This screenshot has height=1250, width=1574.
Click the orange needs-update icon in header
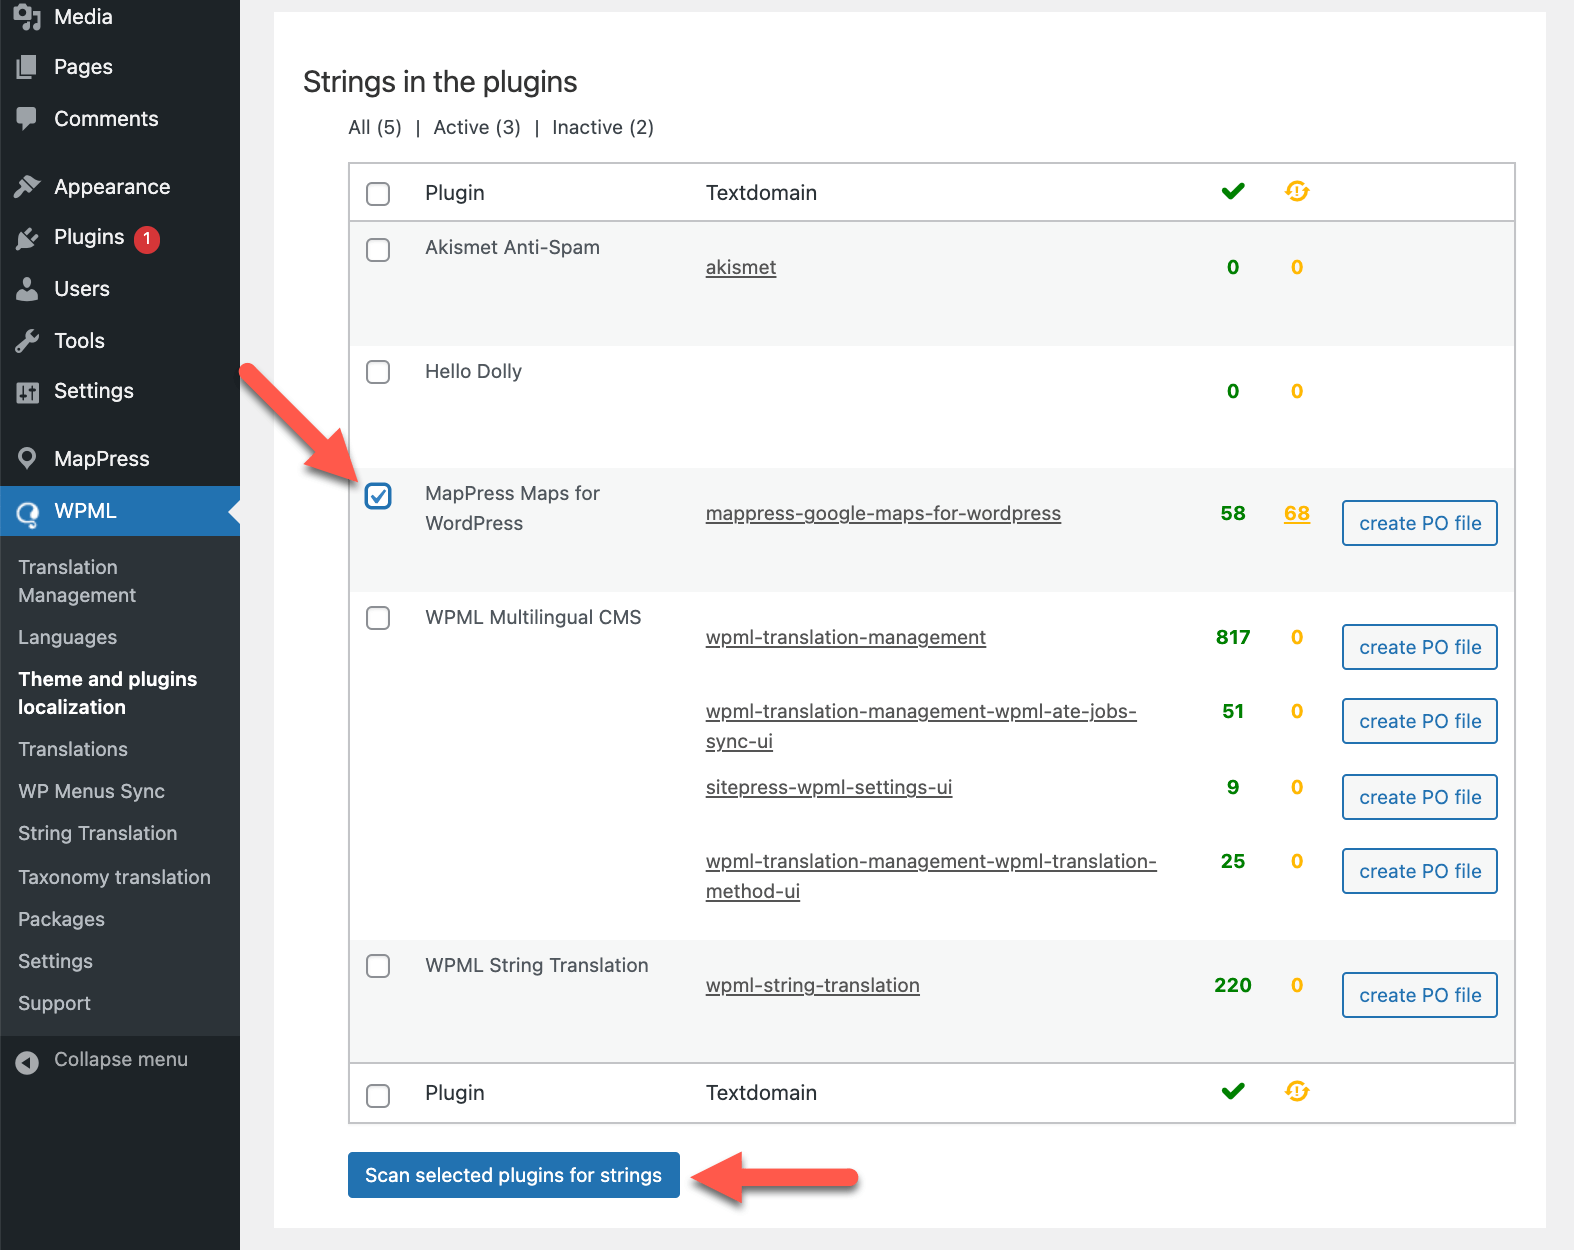point(1297,191)
